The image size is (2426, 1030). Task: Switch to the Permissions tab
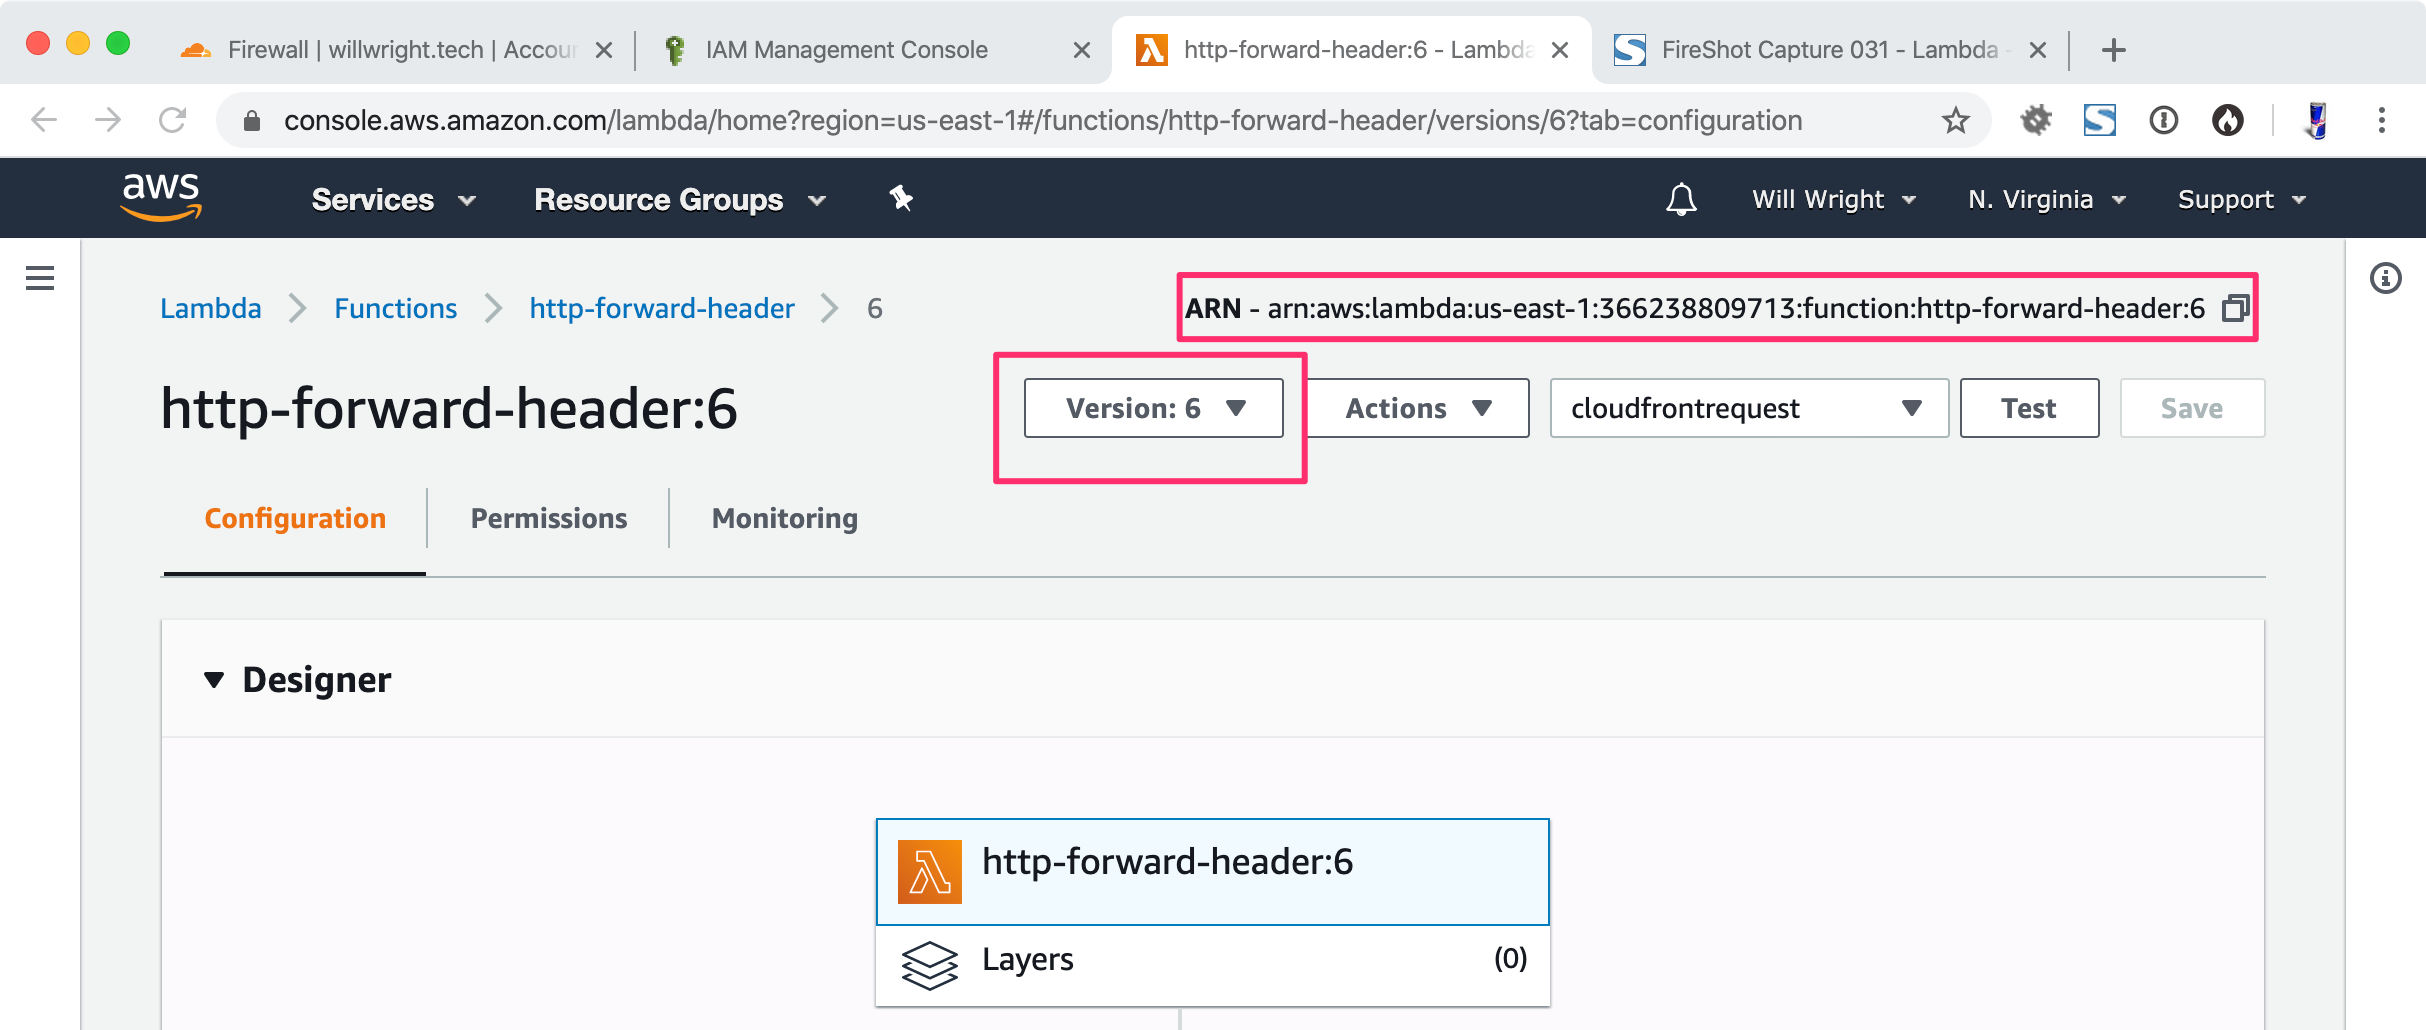[549, 518]
